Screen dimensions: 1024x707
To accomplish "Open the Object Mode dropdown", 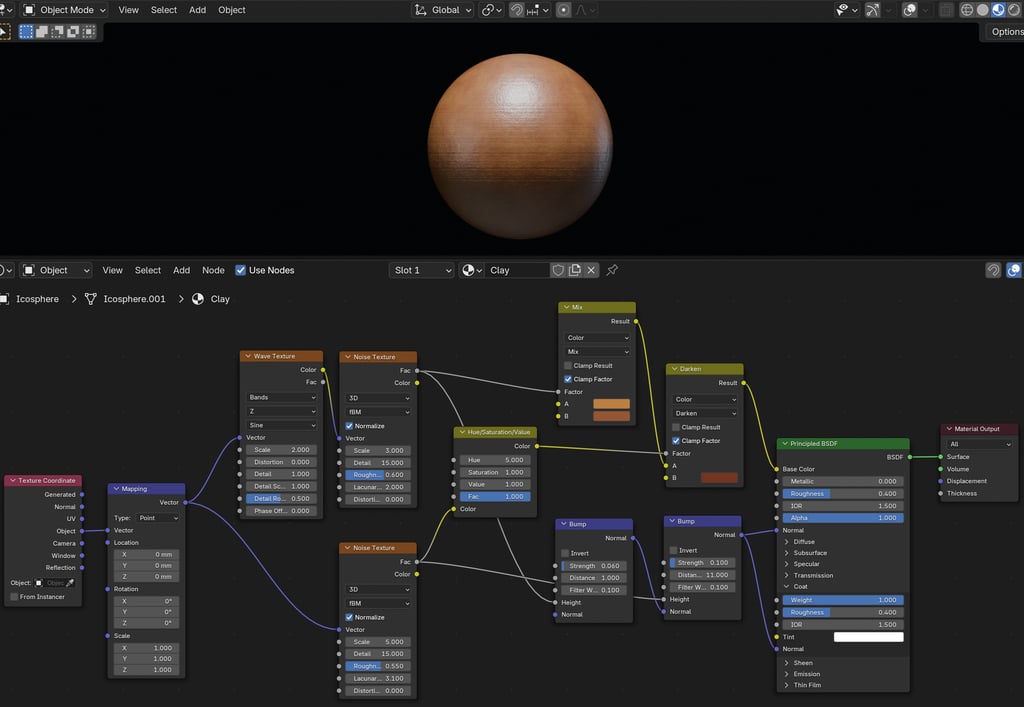I will (x=65, y=10).
